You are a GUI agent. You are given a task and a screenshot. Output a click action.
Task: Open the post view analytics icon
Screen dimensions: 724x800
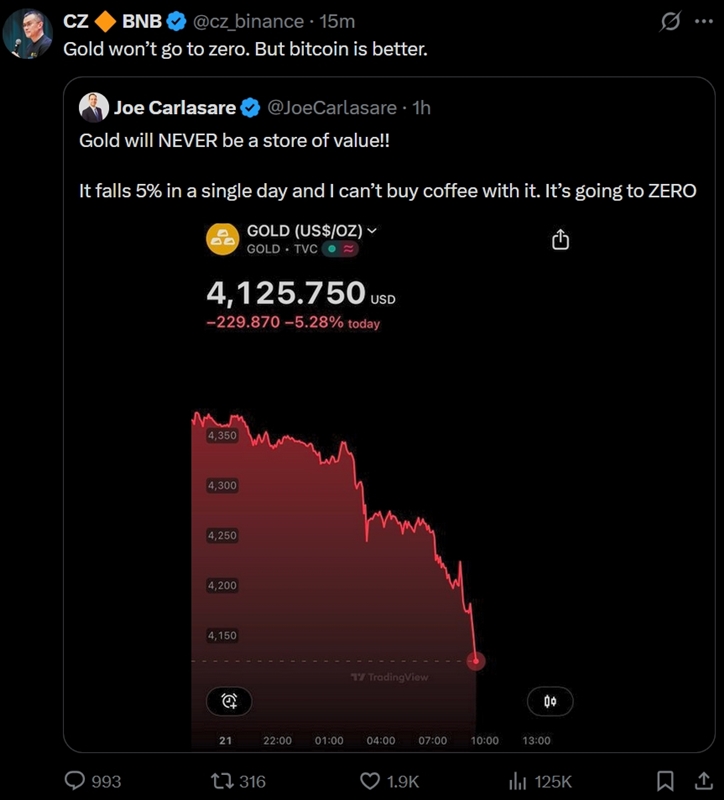(518, 781)
